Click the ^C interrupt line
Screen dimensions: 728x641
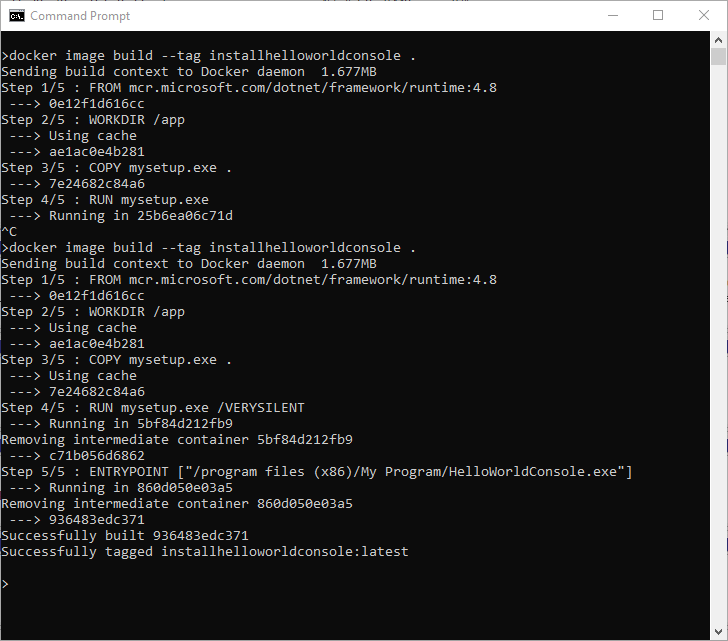(10, 232)
